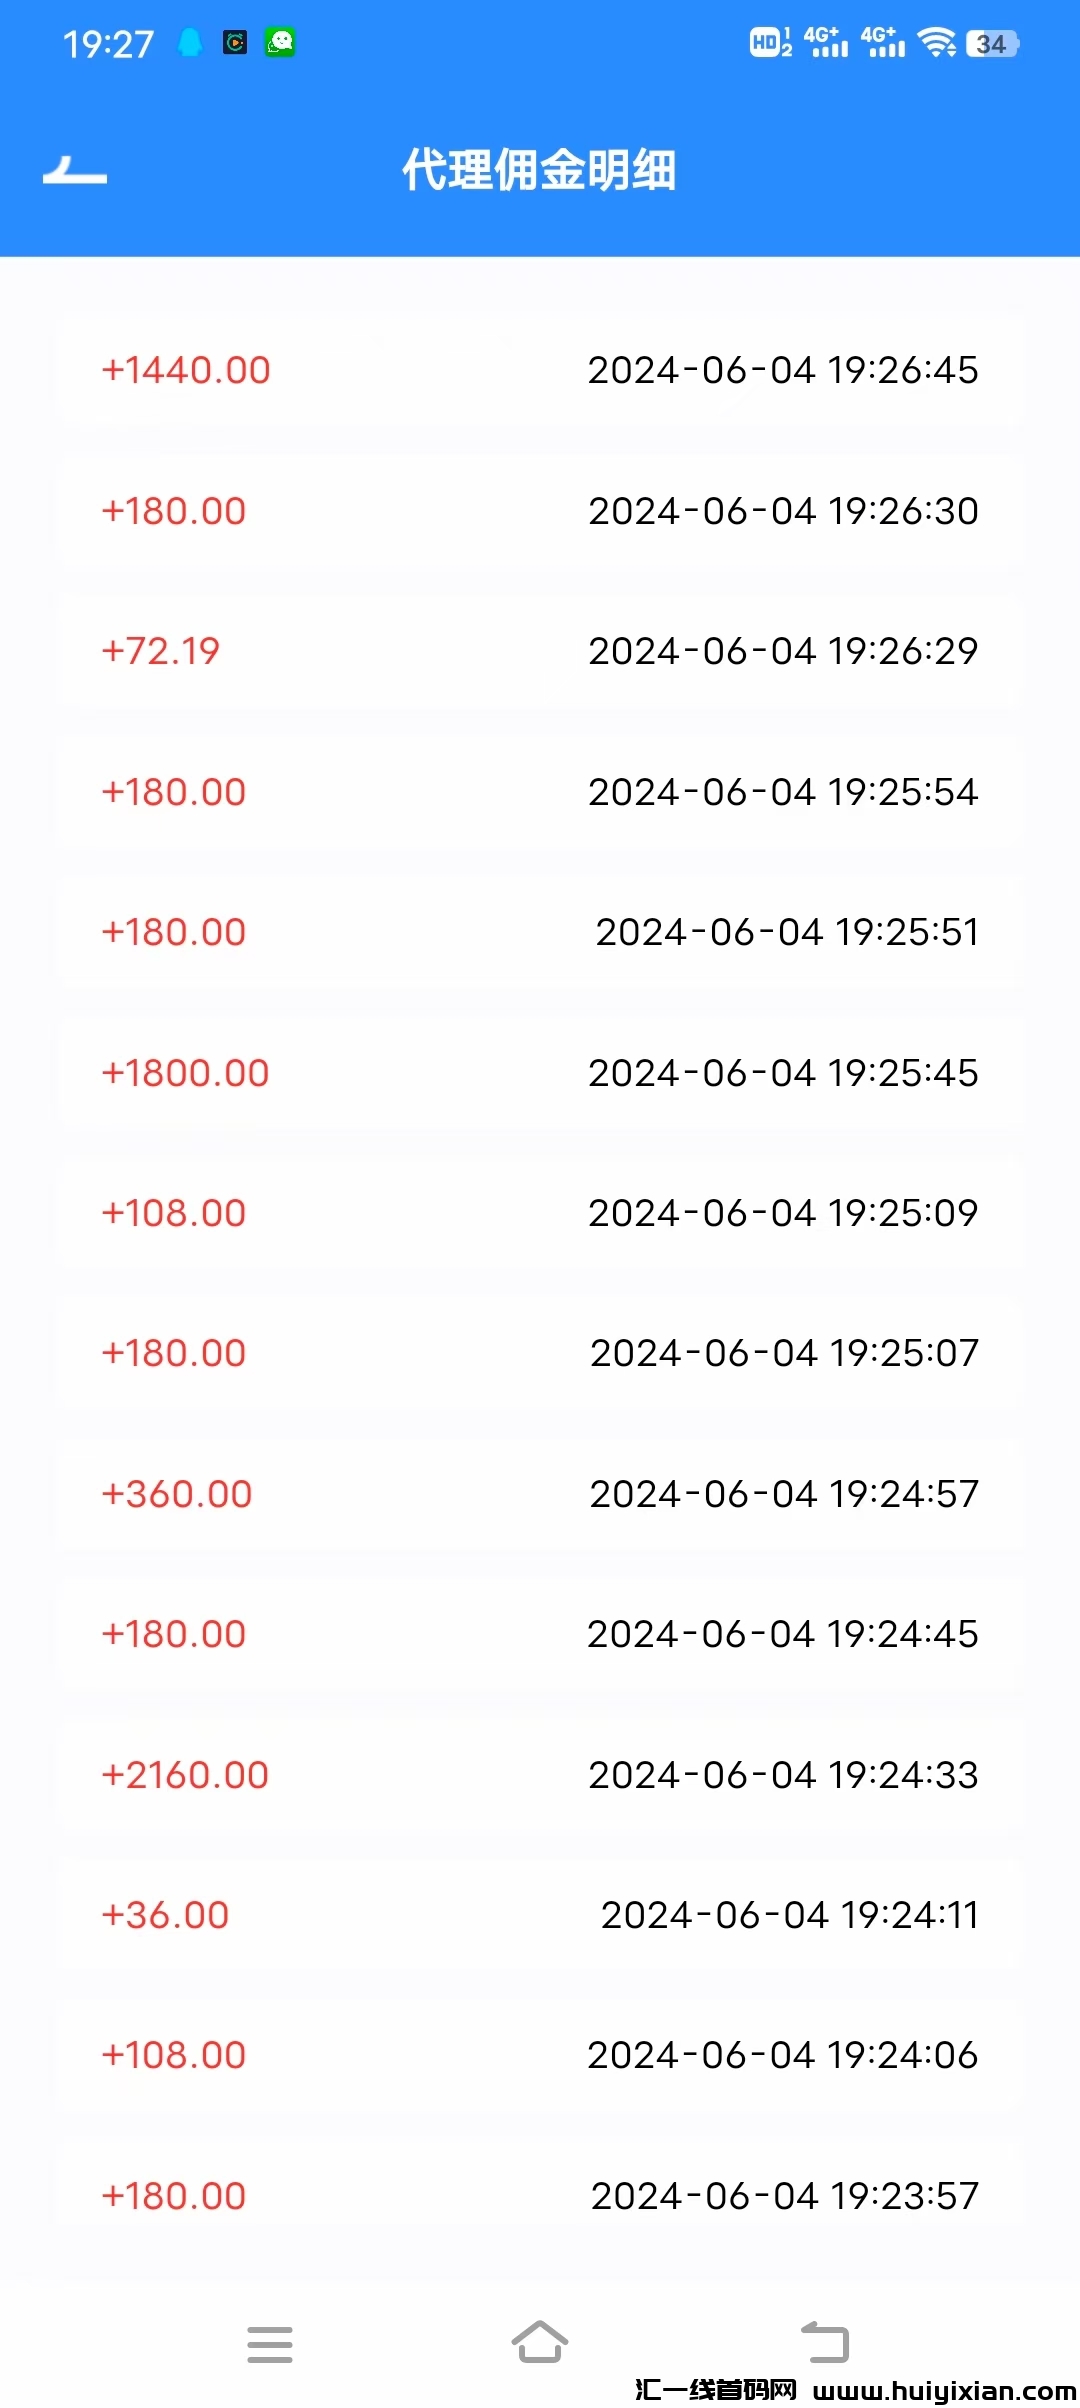Select the +2160.00 commission entry
The height and width of the screenshot is (2408, 1080).
click(540, 1775)
